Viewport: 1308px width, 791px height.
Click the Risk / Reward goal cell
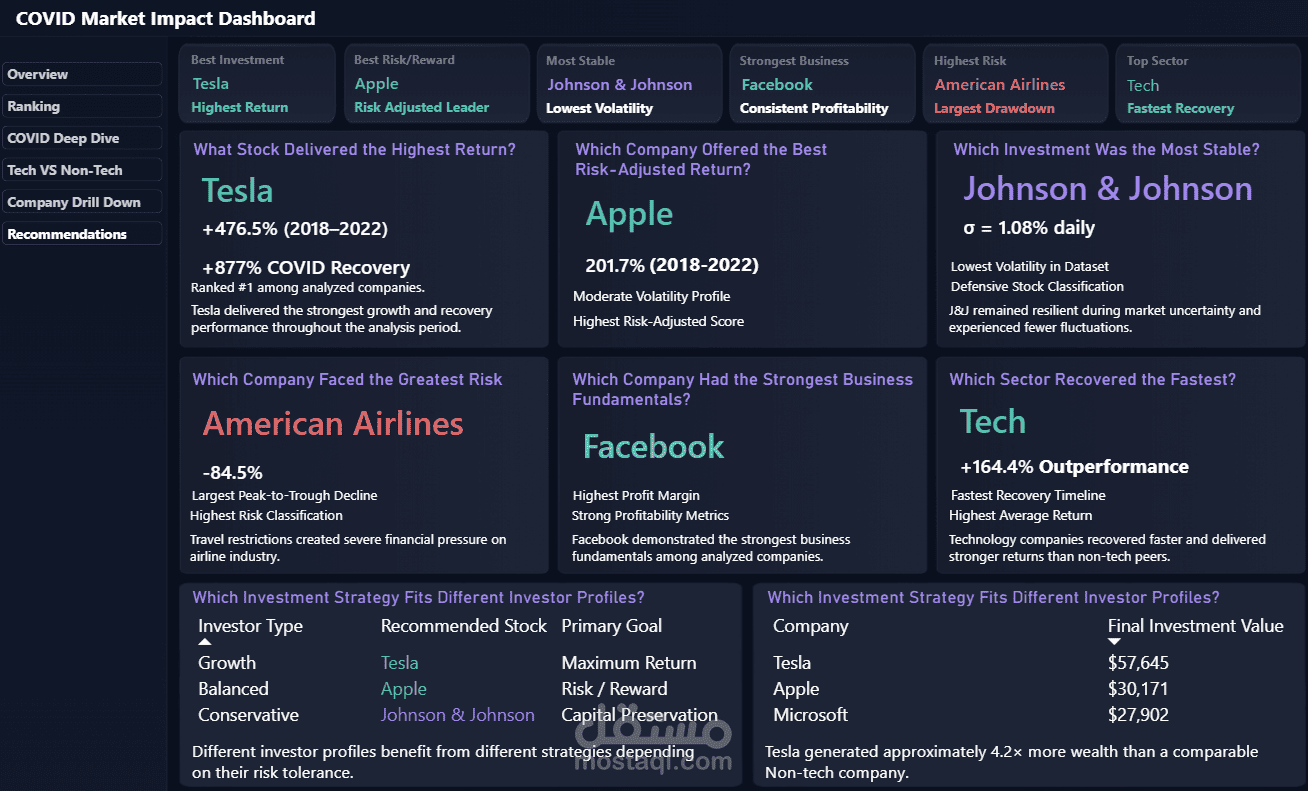pos(614,689)
